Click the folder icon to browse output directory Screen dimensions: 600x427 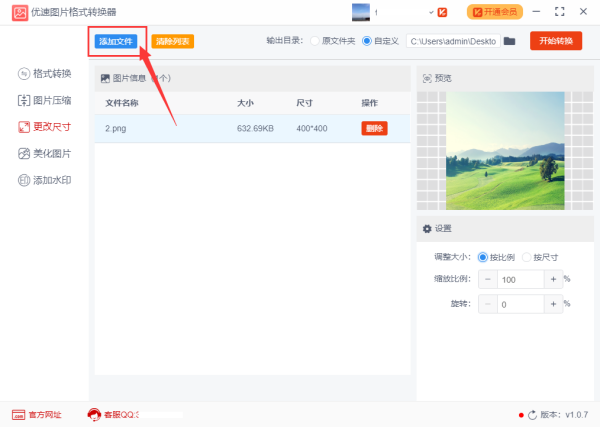[509, 41]
